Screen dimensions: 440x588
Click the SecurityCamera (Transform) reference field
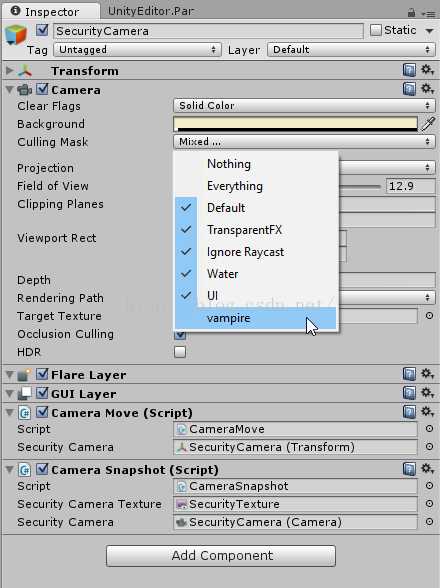296,447
